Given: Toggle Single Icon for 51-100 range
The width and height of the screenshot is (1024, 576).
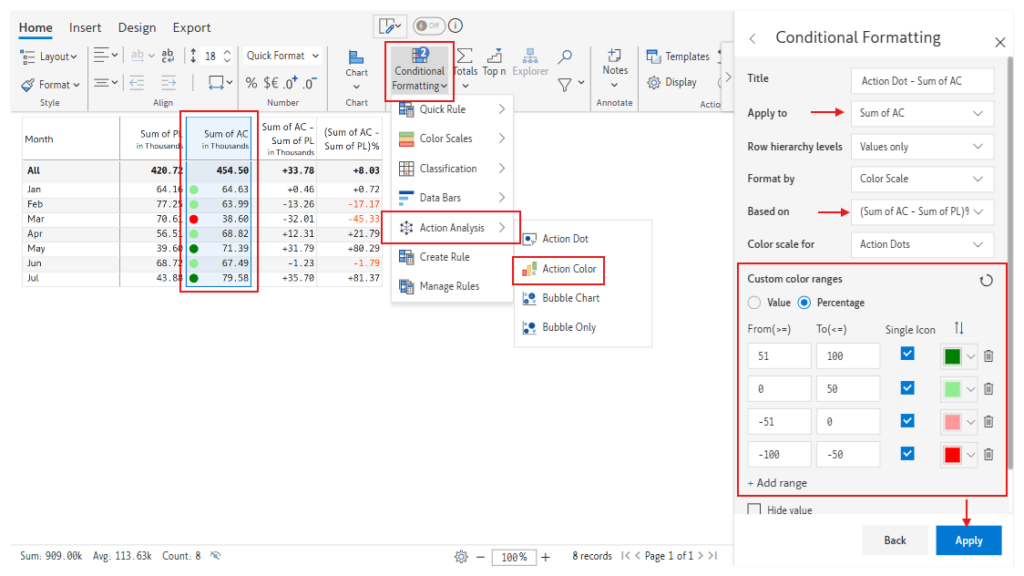Looking at the screenshot, I should click(x=907, y=354).
